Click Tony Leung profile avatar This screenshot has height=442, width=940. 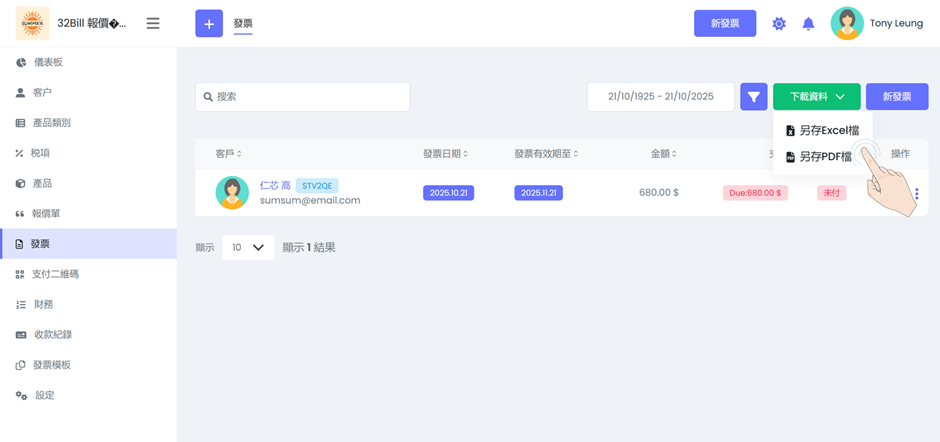(x=847, y=23)
